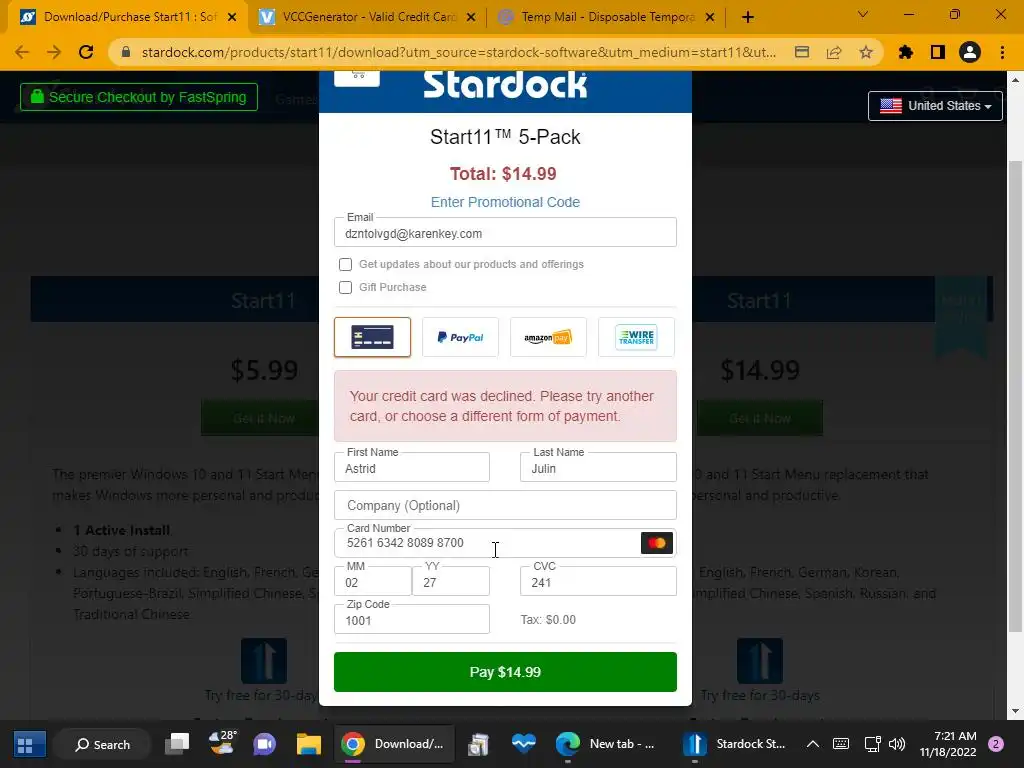Show hidden system tray icons
This screenshot has width=1024, height=768.
812,744
